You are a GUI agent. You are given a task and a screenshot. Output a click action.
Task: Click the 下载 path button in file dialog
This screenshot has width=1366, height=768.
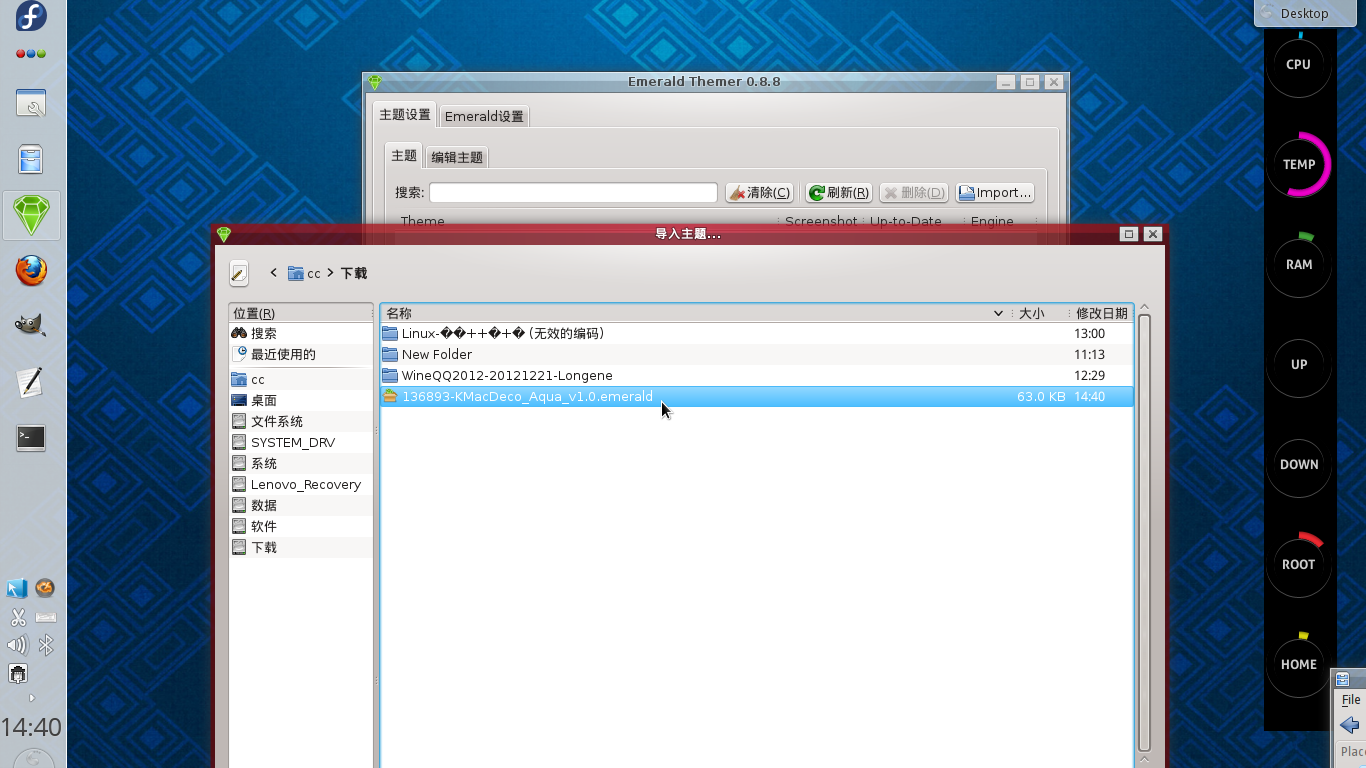(354, 273)
